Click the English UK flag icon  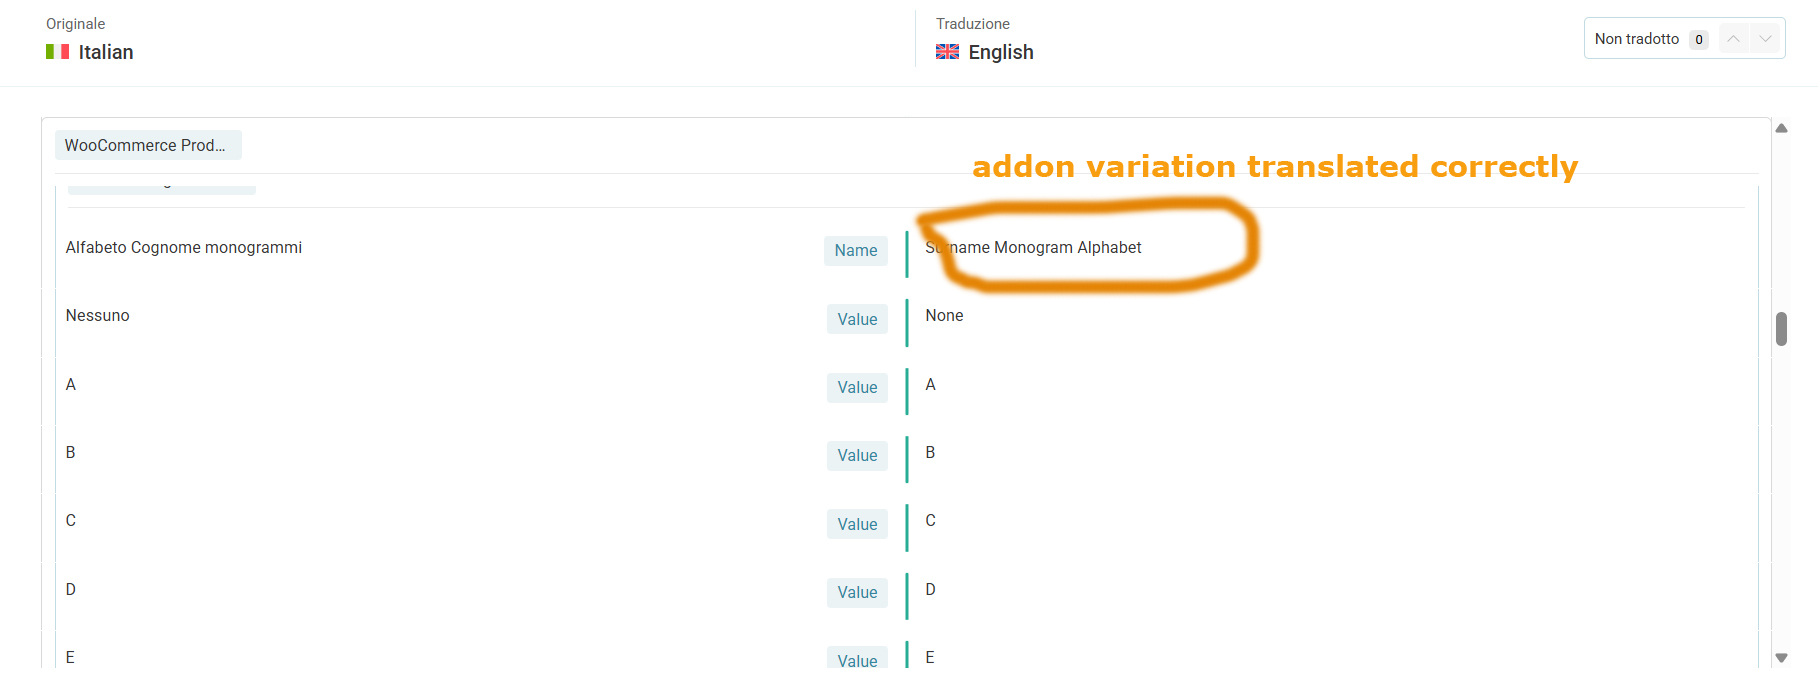tap(947, 52)
